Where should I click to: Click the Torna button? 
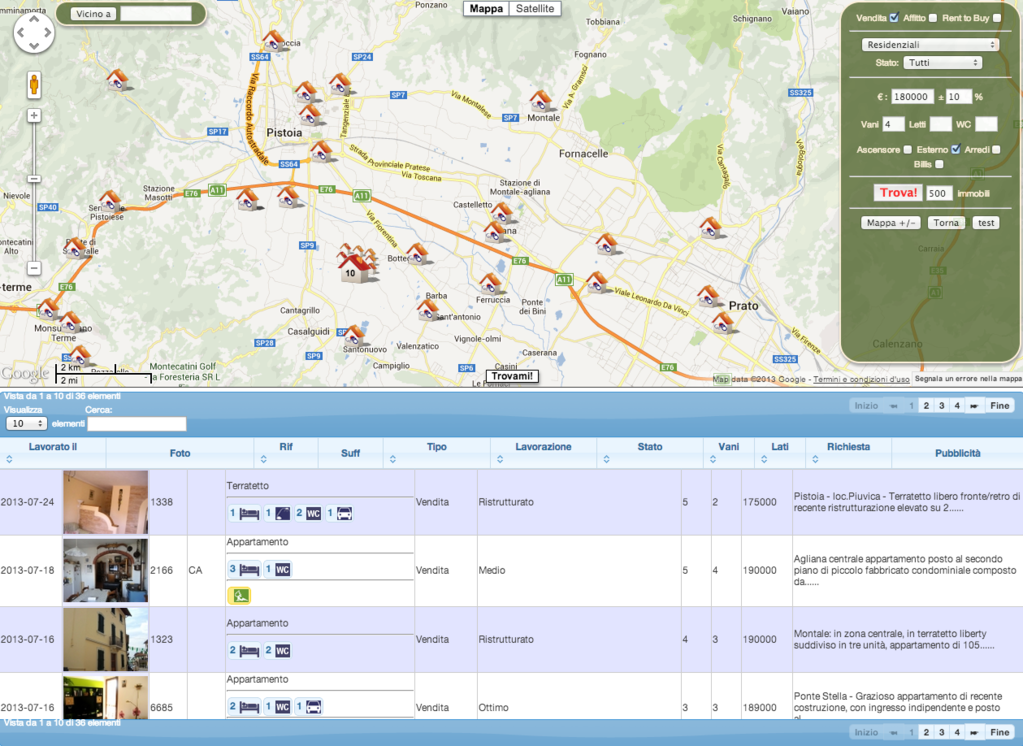[946, 223]
